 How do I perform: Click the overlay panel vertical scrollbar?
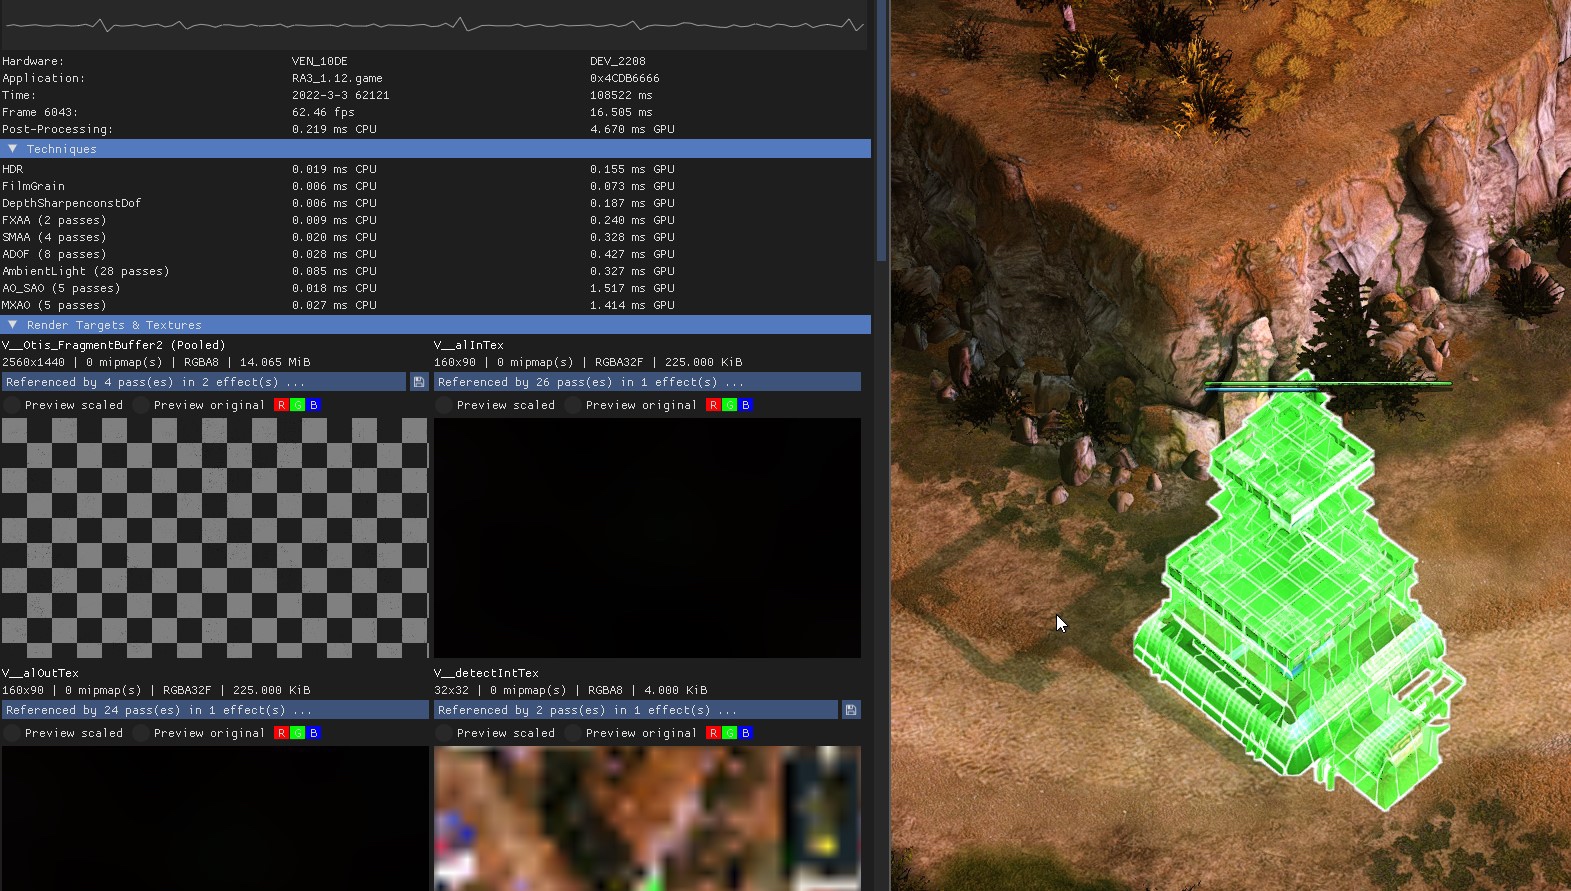(881, 130)
